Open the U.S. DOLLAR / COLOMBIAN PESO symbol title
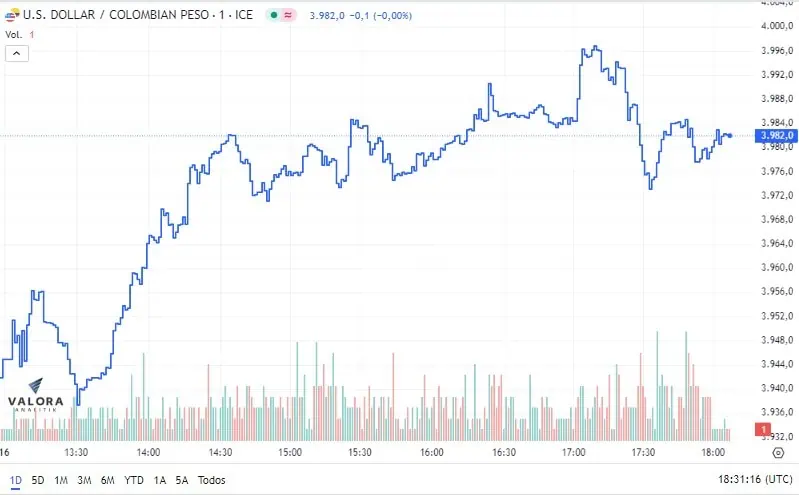 138,15
